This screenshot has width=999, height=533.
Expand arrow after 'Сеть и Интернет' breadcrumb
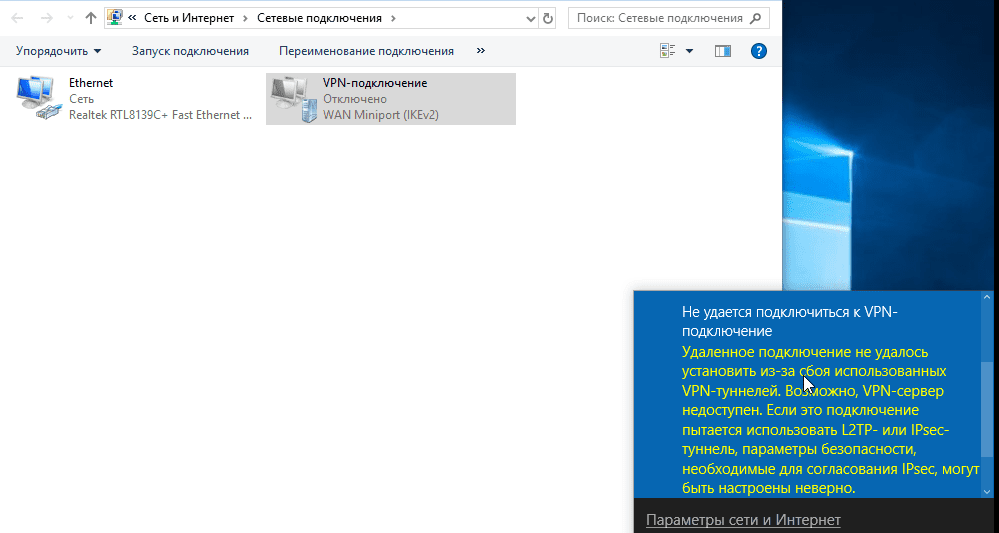(247, 18)
